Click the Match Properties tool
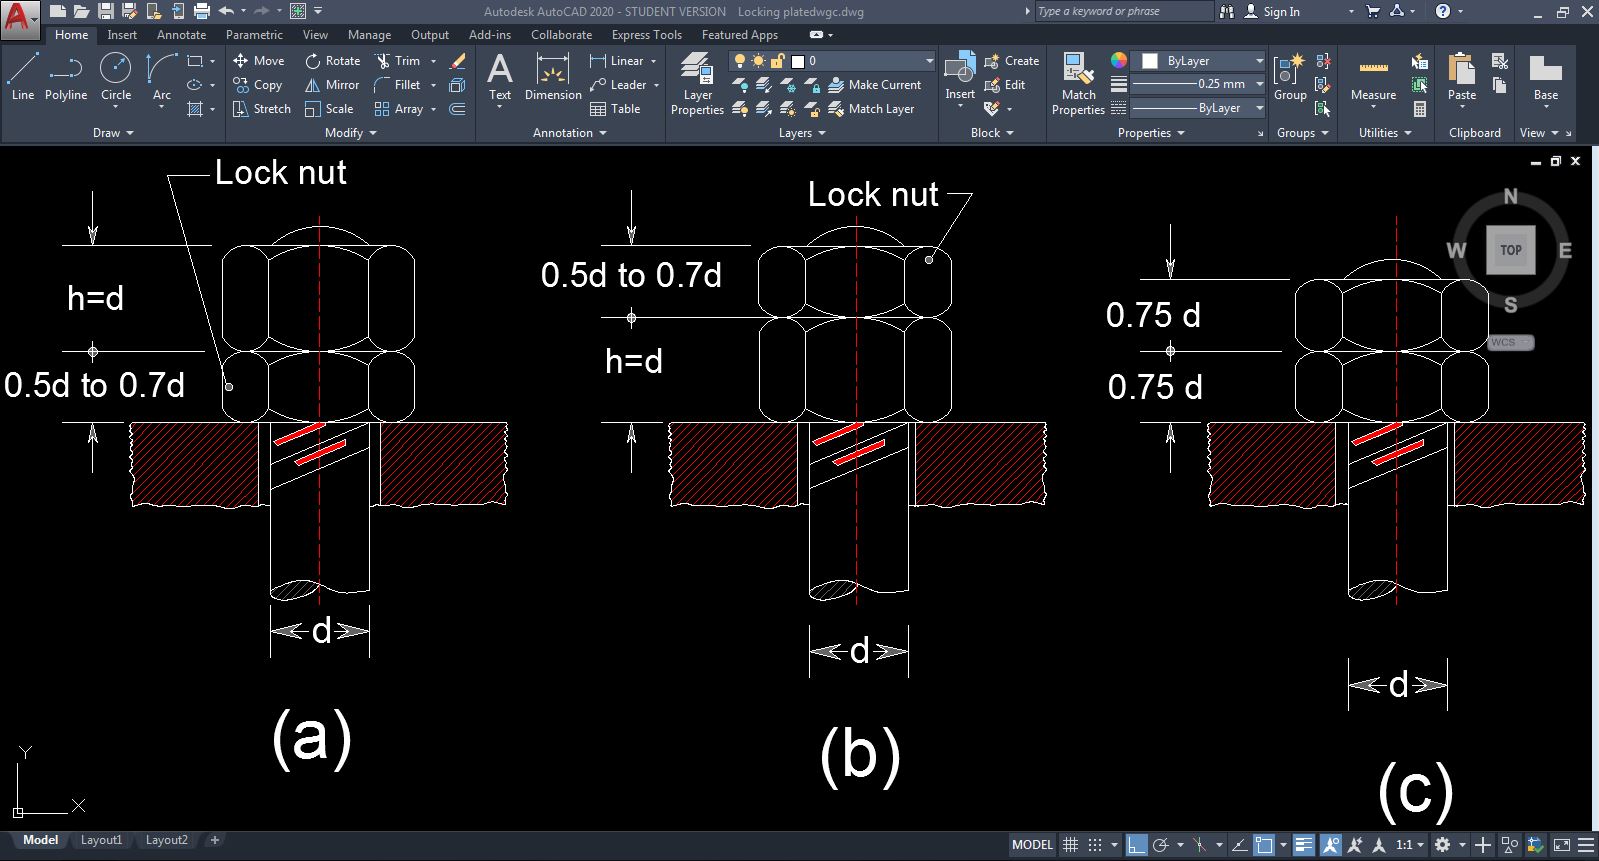The image size is (1599, 861). point(1078,84)
